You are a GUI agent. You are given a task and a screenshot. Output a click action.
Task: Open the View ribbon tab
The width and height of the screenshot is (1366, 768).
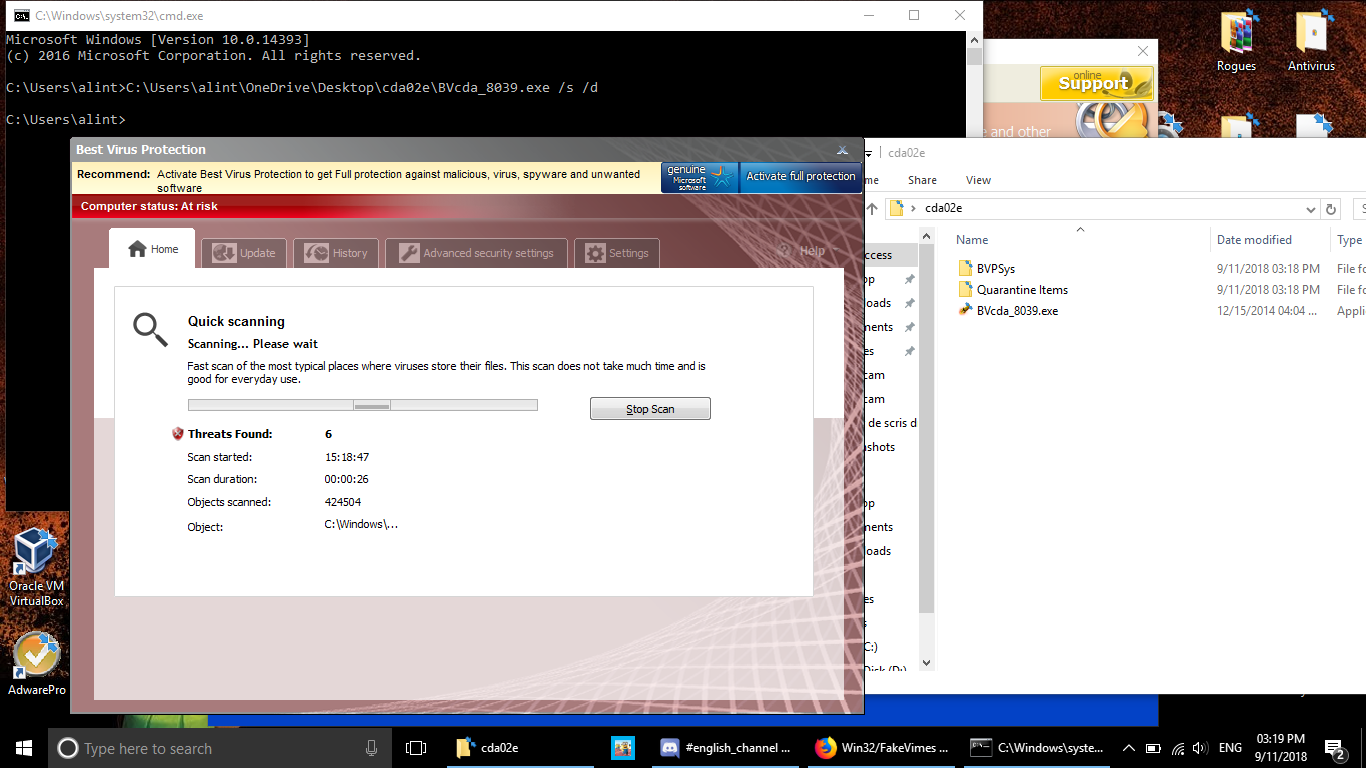tap(978, 180)
